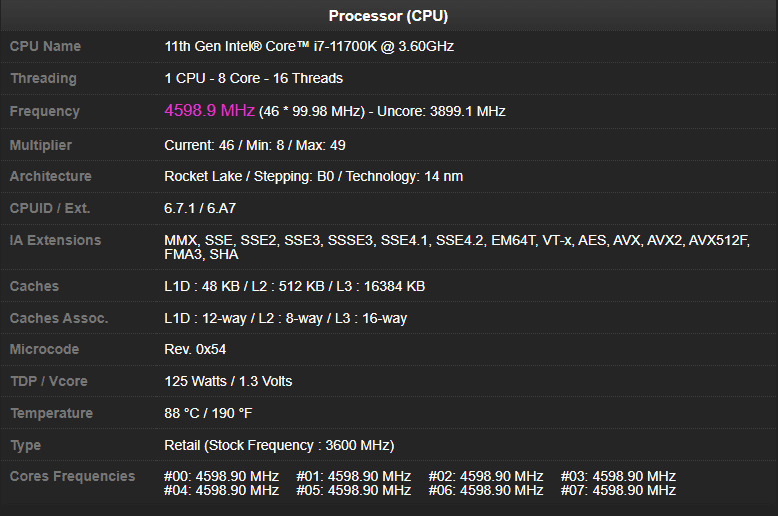Click the Processor (CPU) header title
The height and width of the screenshot is (516, 778).
click(388, 16)
